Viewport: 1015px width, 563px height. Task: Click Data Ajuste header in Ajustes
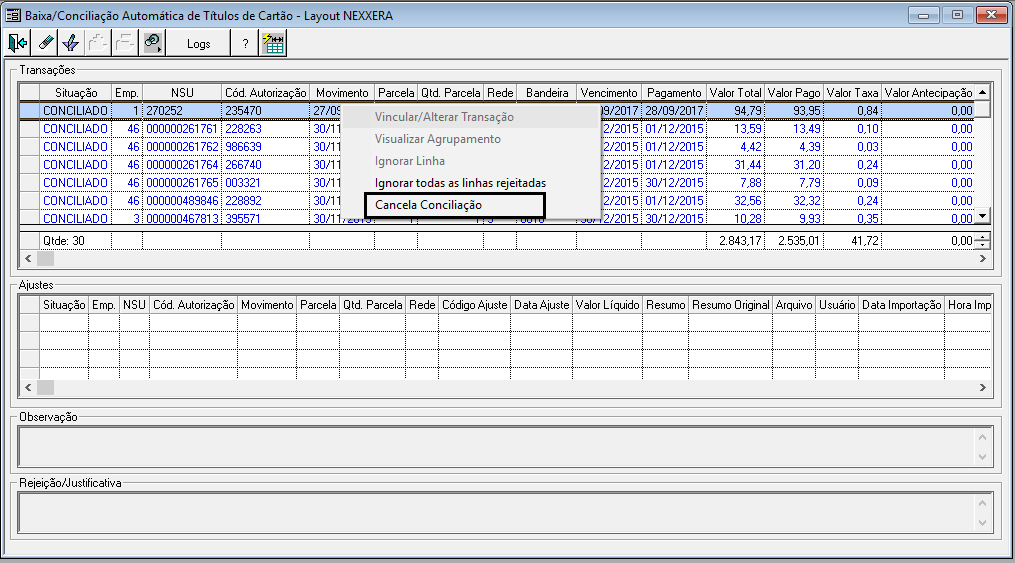(x=541, y=305)
